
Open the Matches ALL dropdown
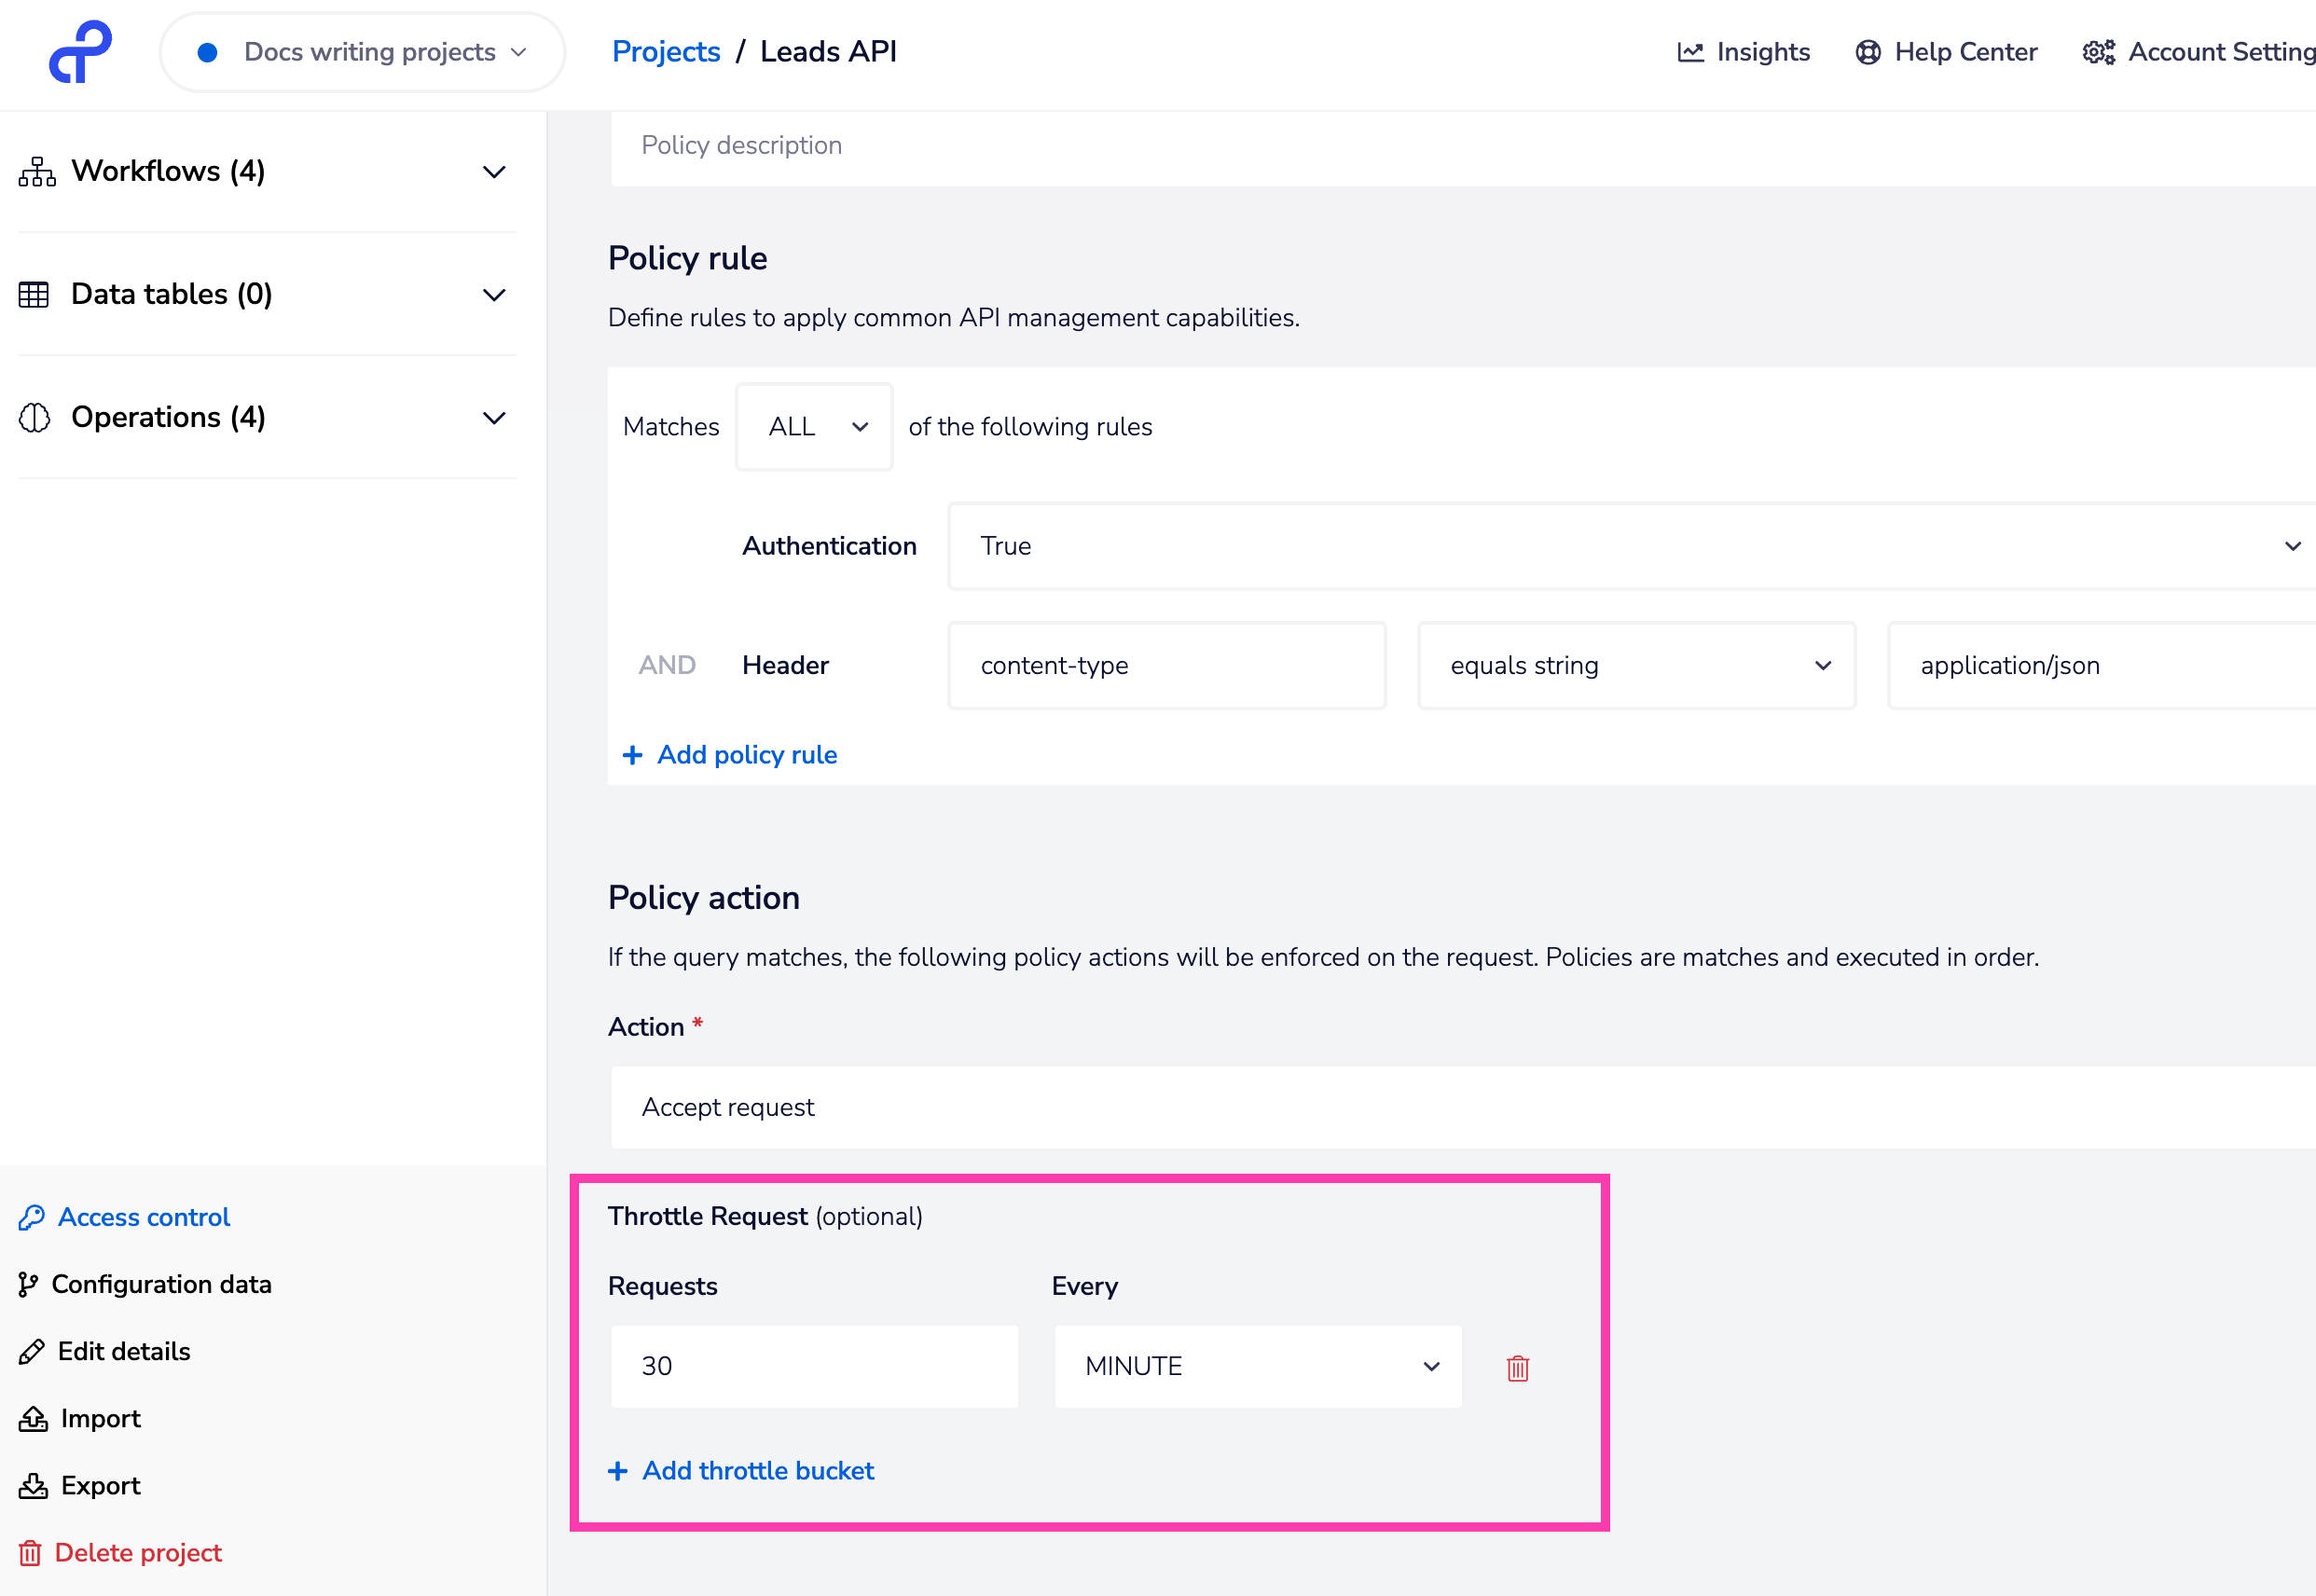814,427
